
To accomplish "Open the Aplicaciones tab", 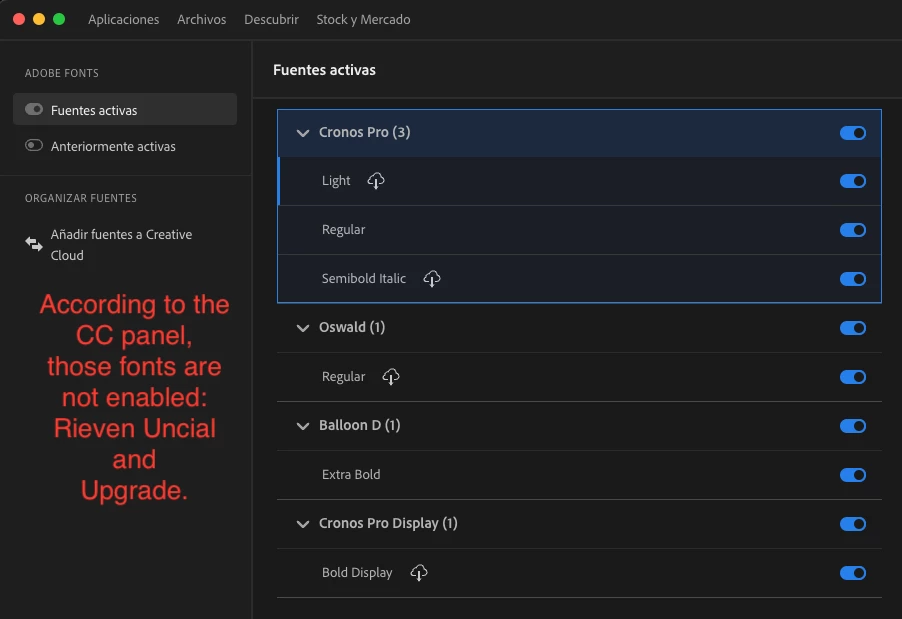I will (124, 19).
